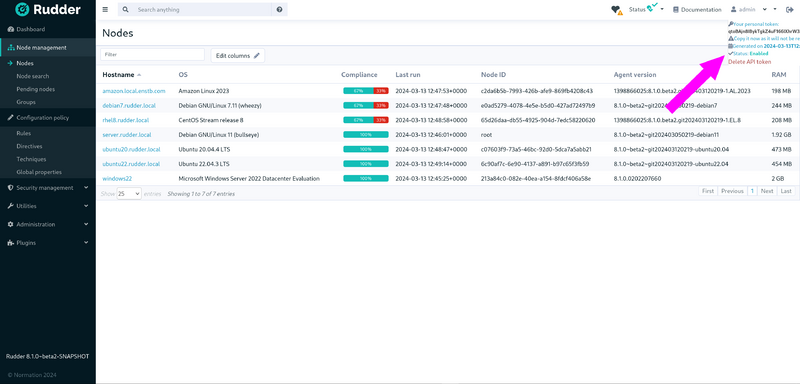The width and height of the screenshot is (800, 384).
Task: Open node amazon.local.enstb.com
Action: point(134,91)
